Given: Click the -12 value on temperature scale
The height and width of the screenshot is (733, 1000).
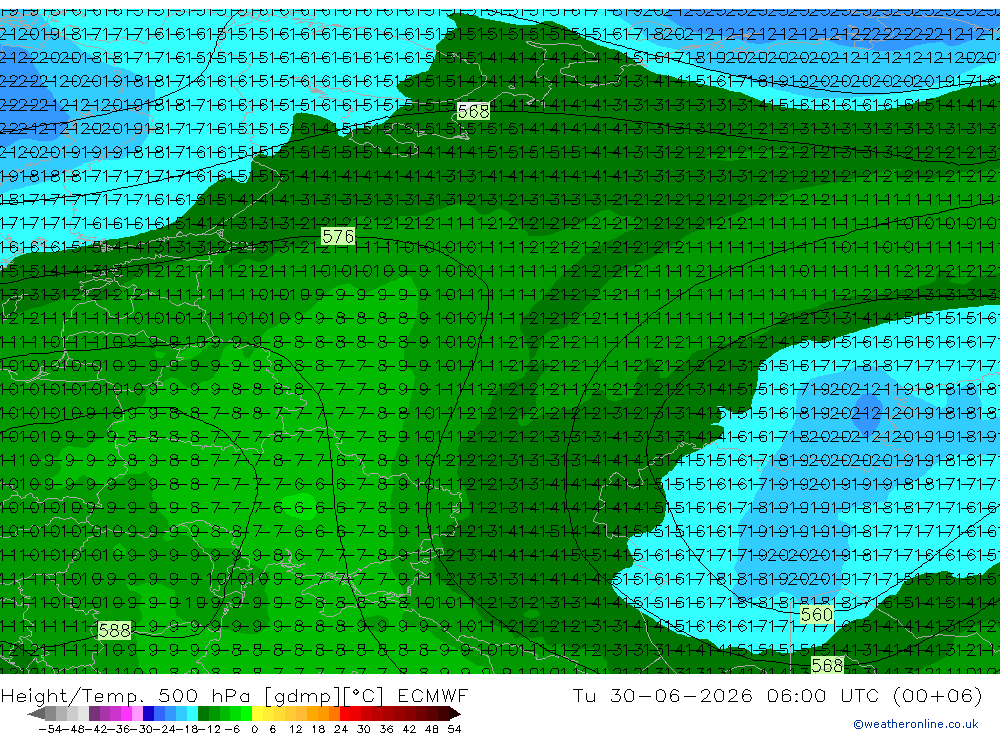Looking at the screenshot, I should 209,729.
